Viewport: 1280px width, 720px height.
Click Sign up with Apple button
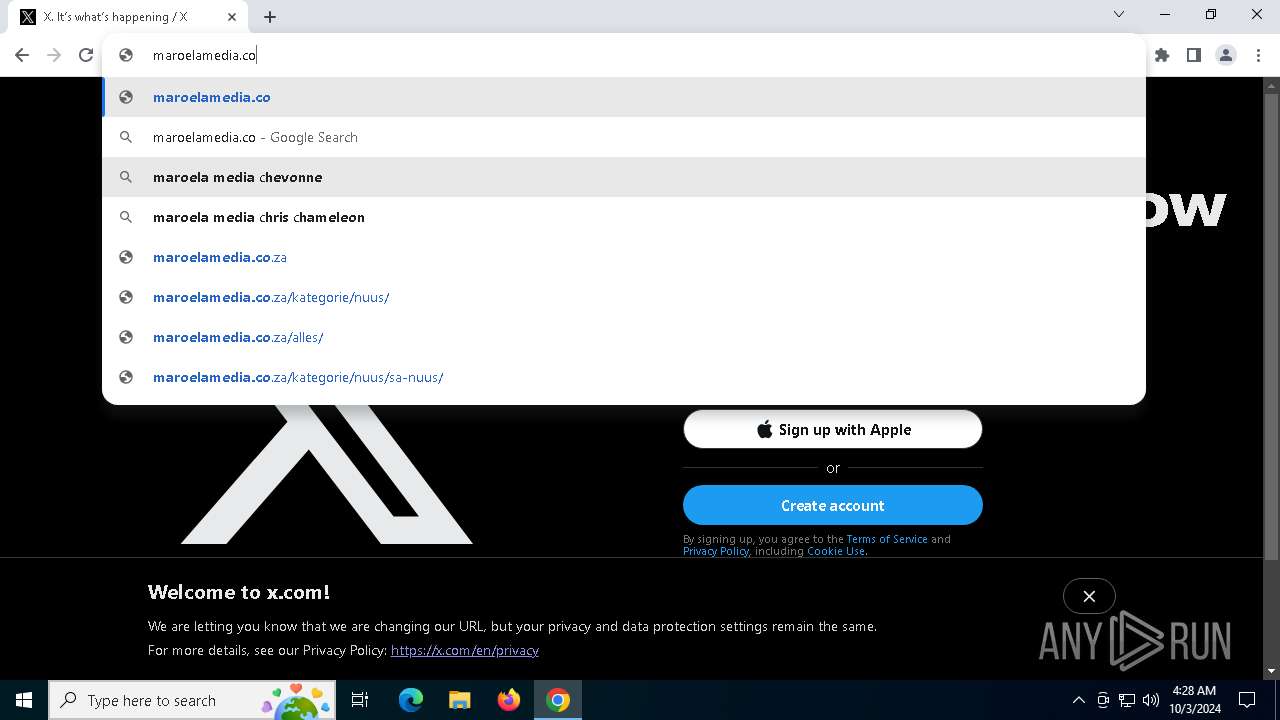pyautogui.click(x=833, y=429)
